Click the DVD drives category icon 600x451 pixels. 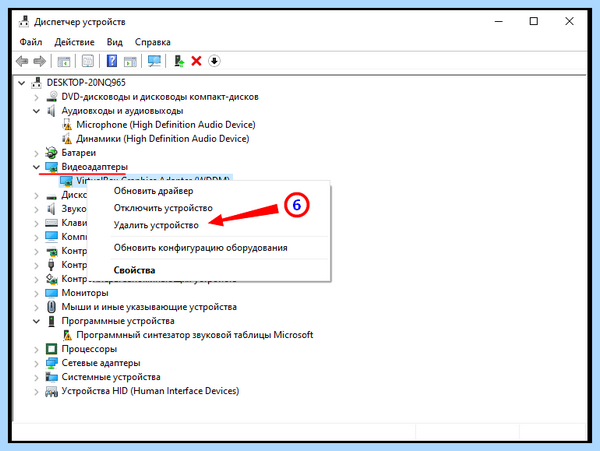click(51, 97)
